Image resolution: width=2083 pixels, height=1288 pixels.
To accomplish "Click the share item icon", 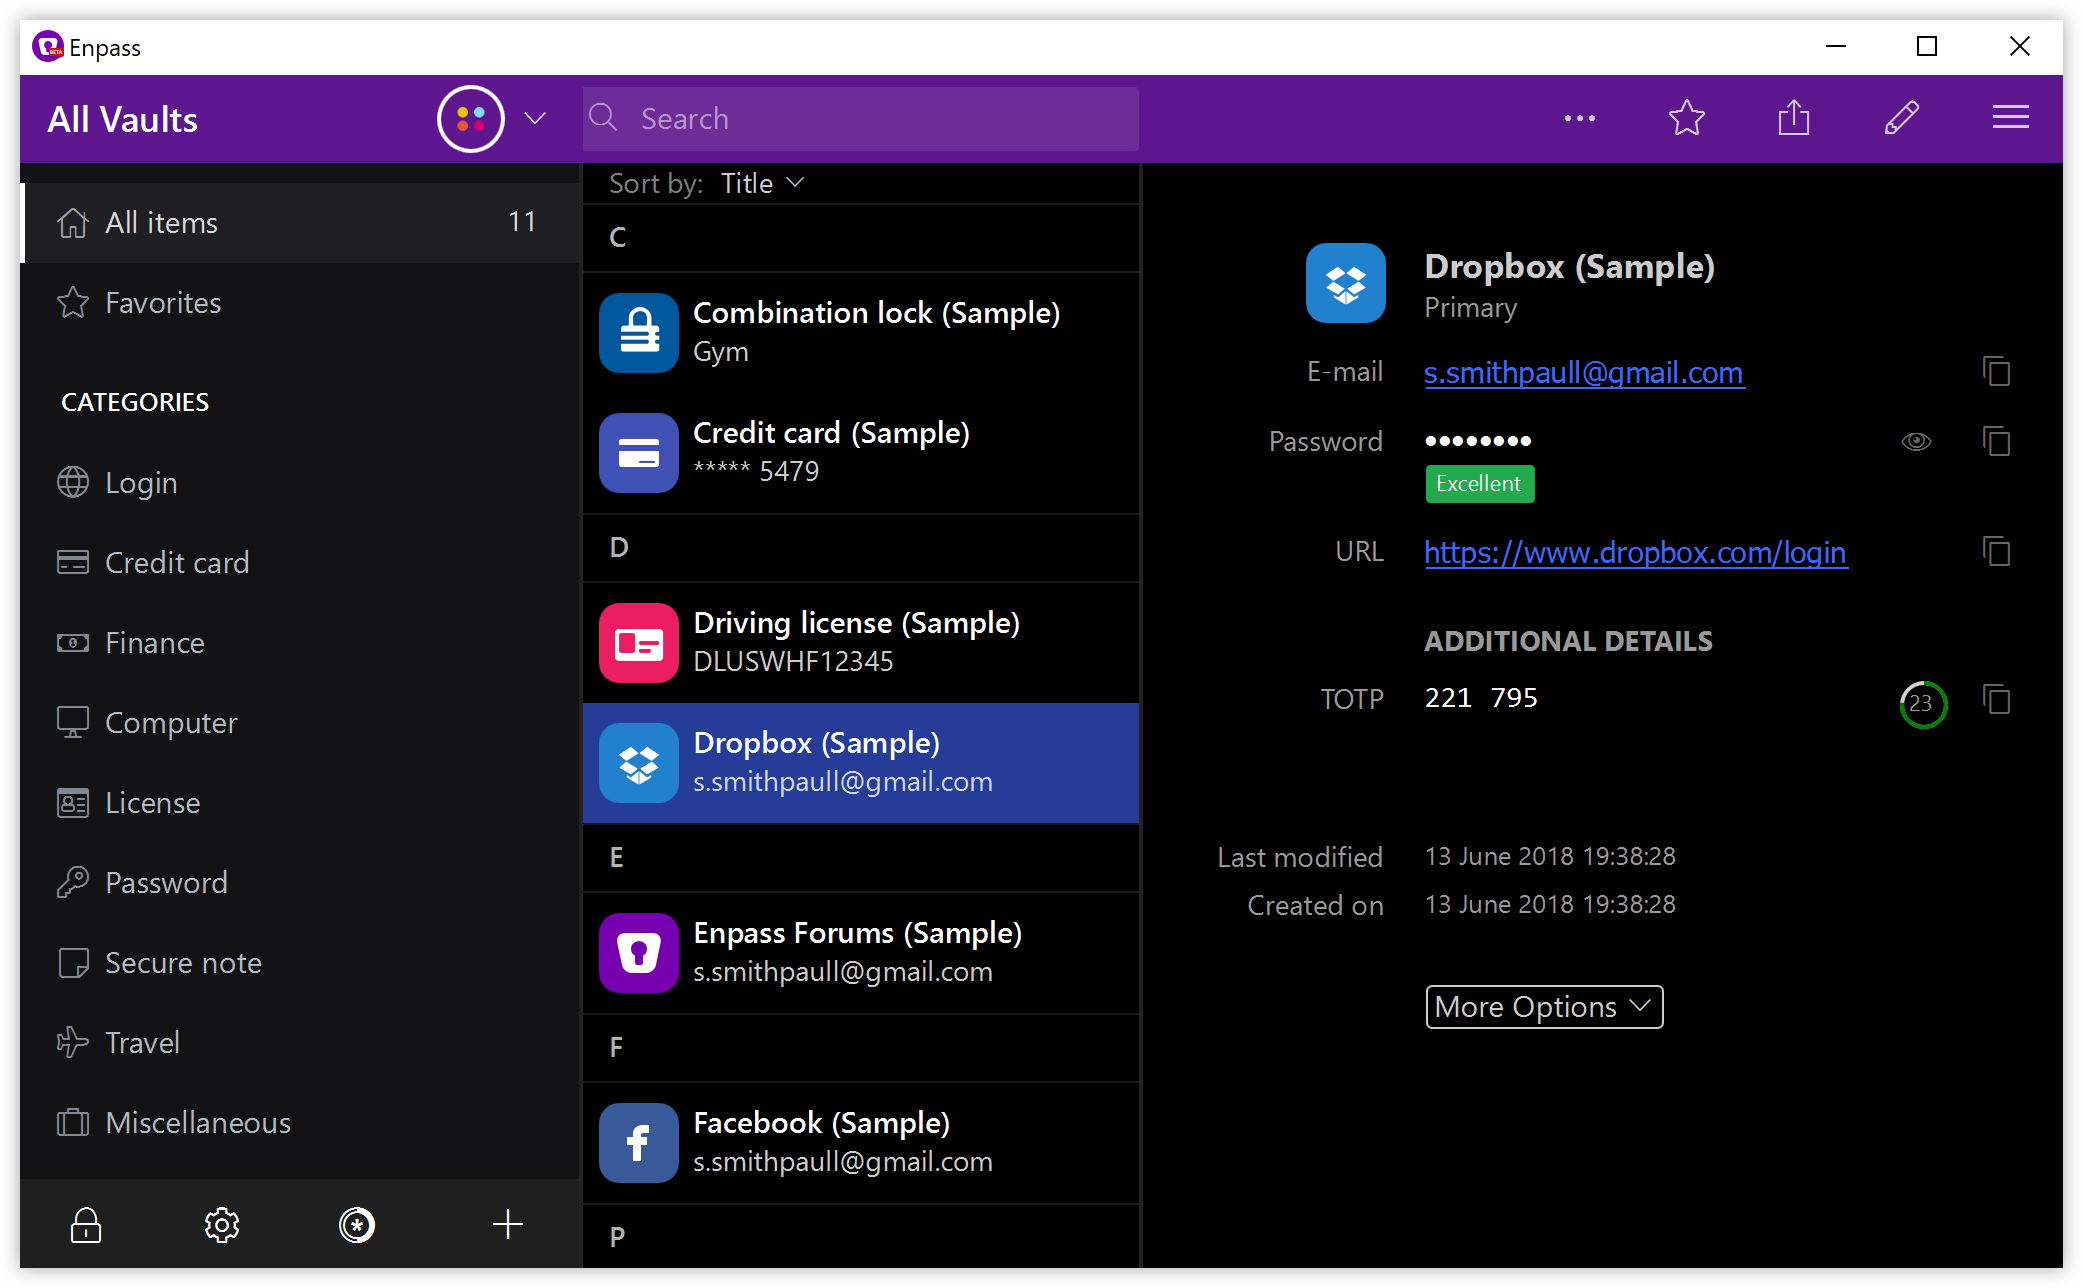I will (x=1794, y=118).
